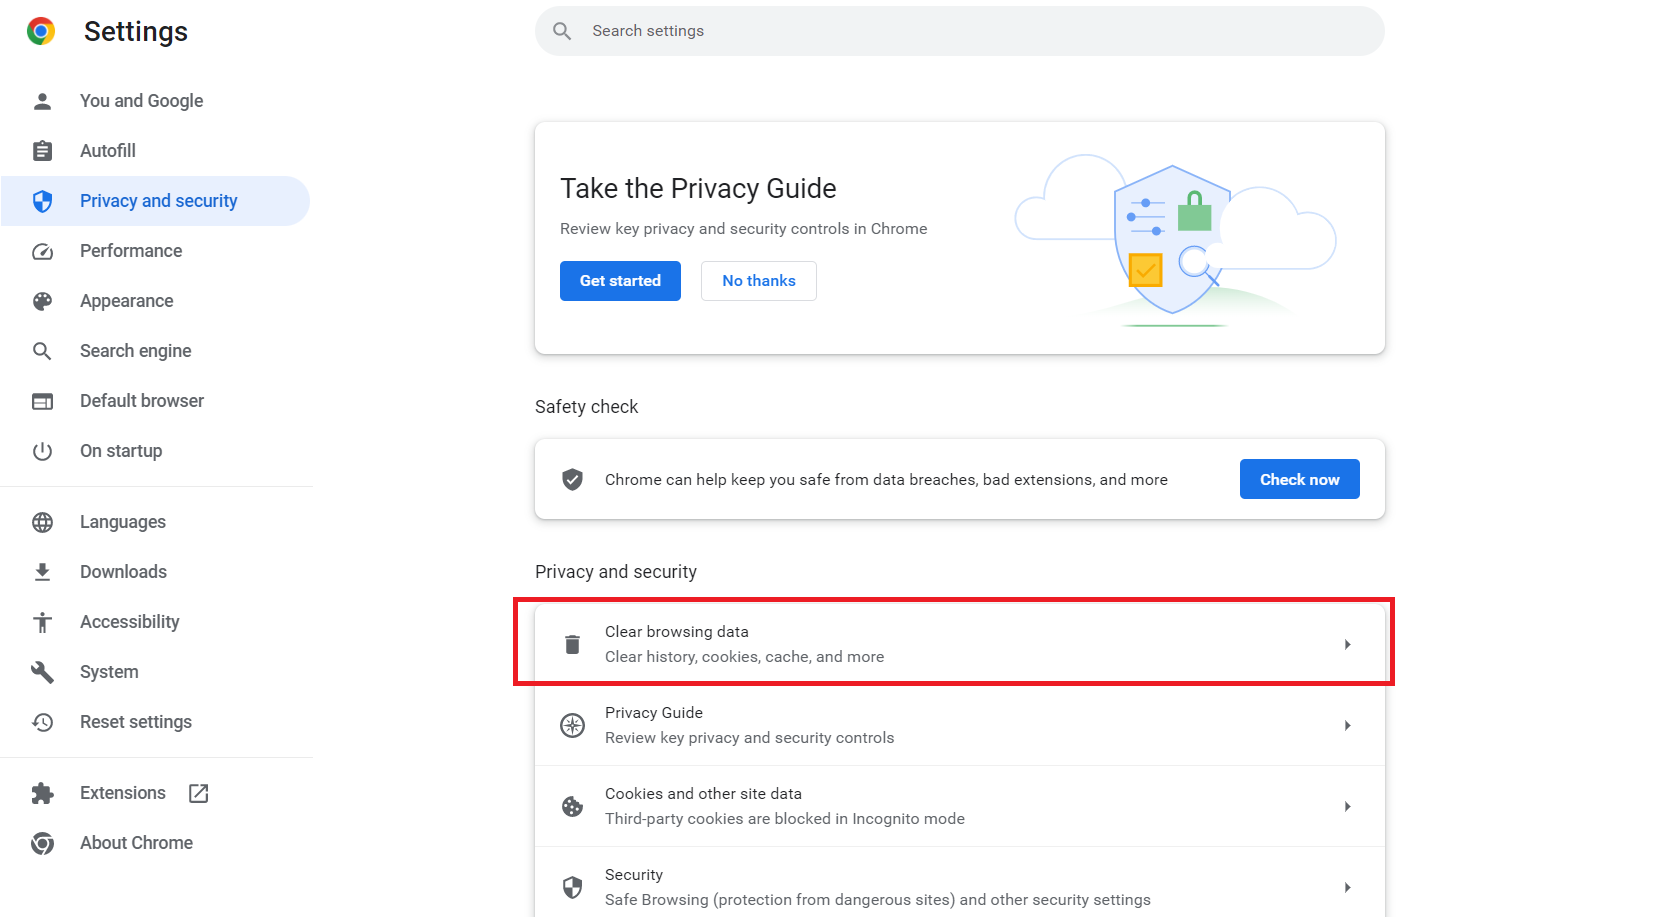
Task: Click the person icon for You and Google
Action: [x=42, y=101]
